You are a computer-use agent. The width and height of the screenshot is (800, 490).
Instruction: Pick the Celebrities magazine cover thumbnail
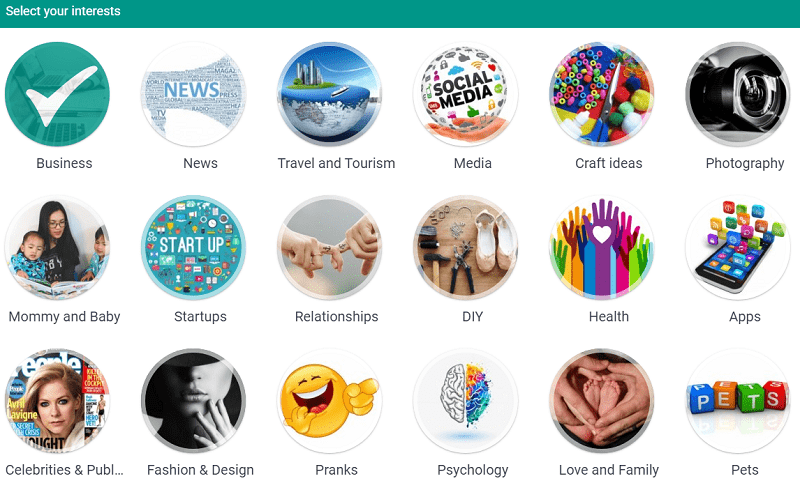click(x=57, y=401)
